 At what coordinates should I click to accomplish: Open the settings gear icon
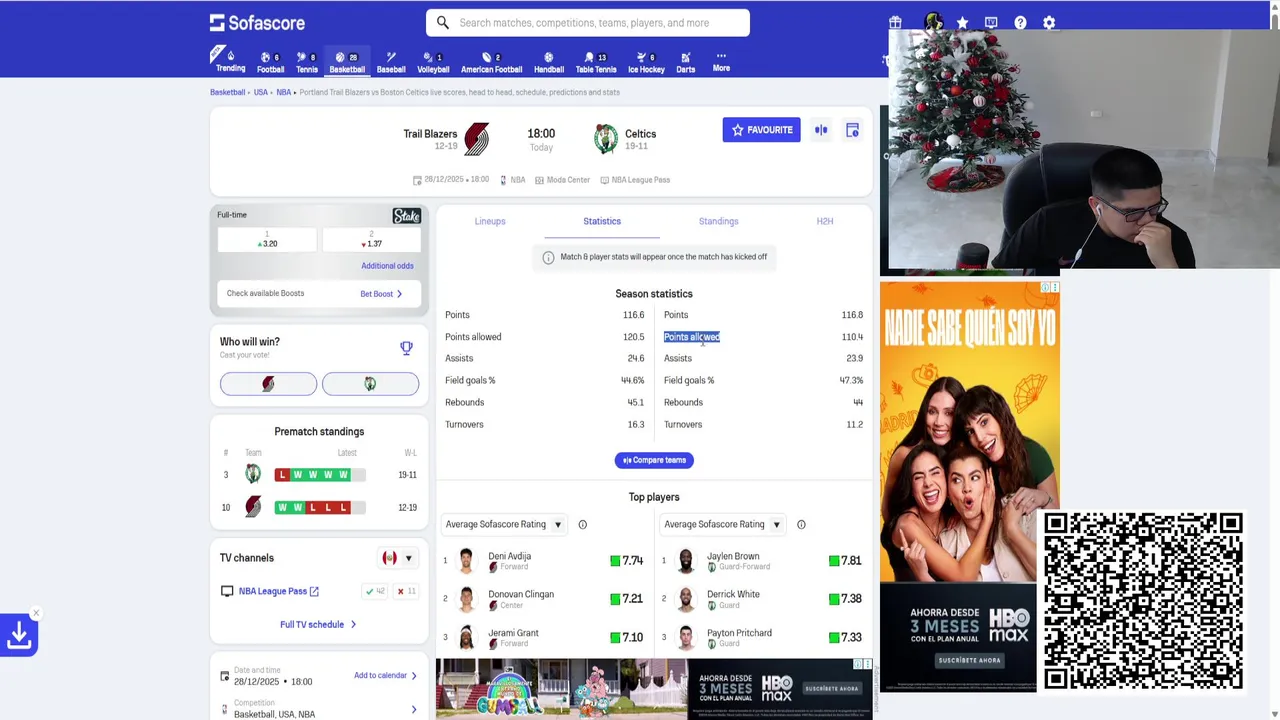pos(1049,22)
